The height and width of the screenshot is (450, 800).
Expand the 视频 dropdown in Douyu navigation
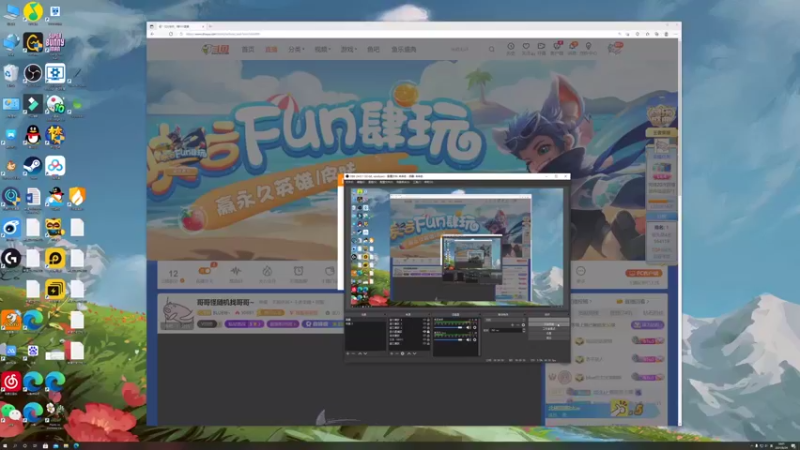(x=322, y=49)
